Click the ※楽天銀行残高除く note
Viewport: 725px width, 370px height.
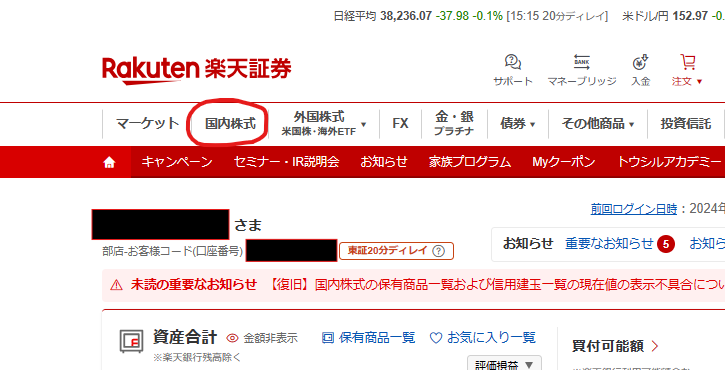[198, 358]
